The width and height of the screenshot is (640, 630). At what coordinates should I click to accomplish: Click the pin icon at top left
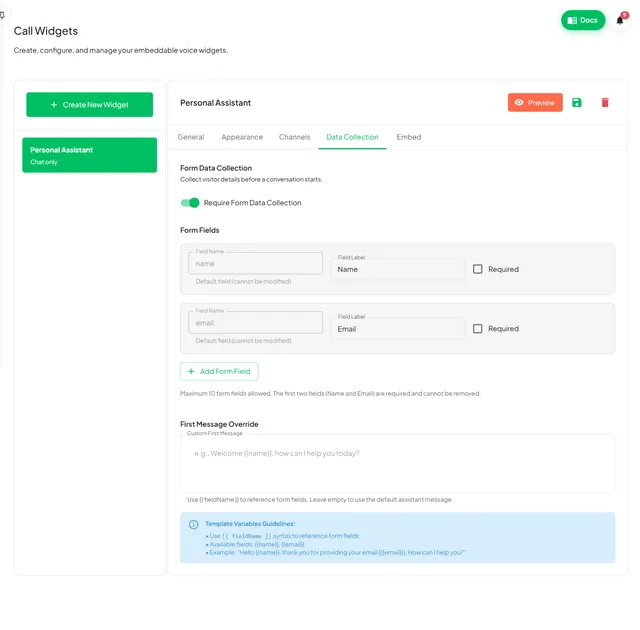pos(2,16)
